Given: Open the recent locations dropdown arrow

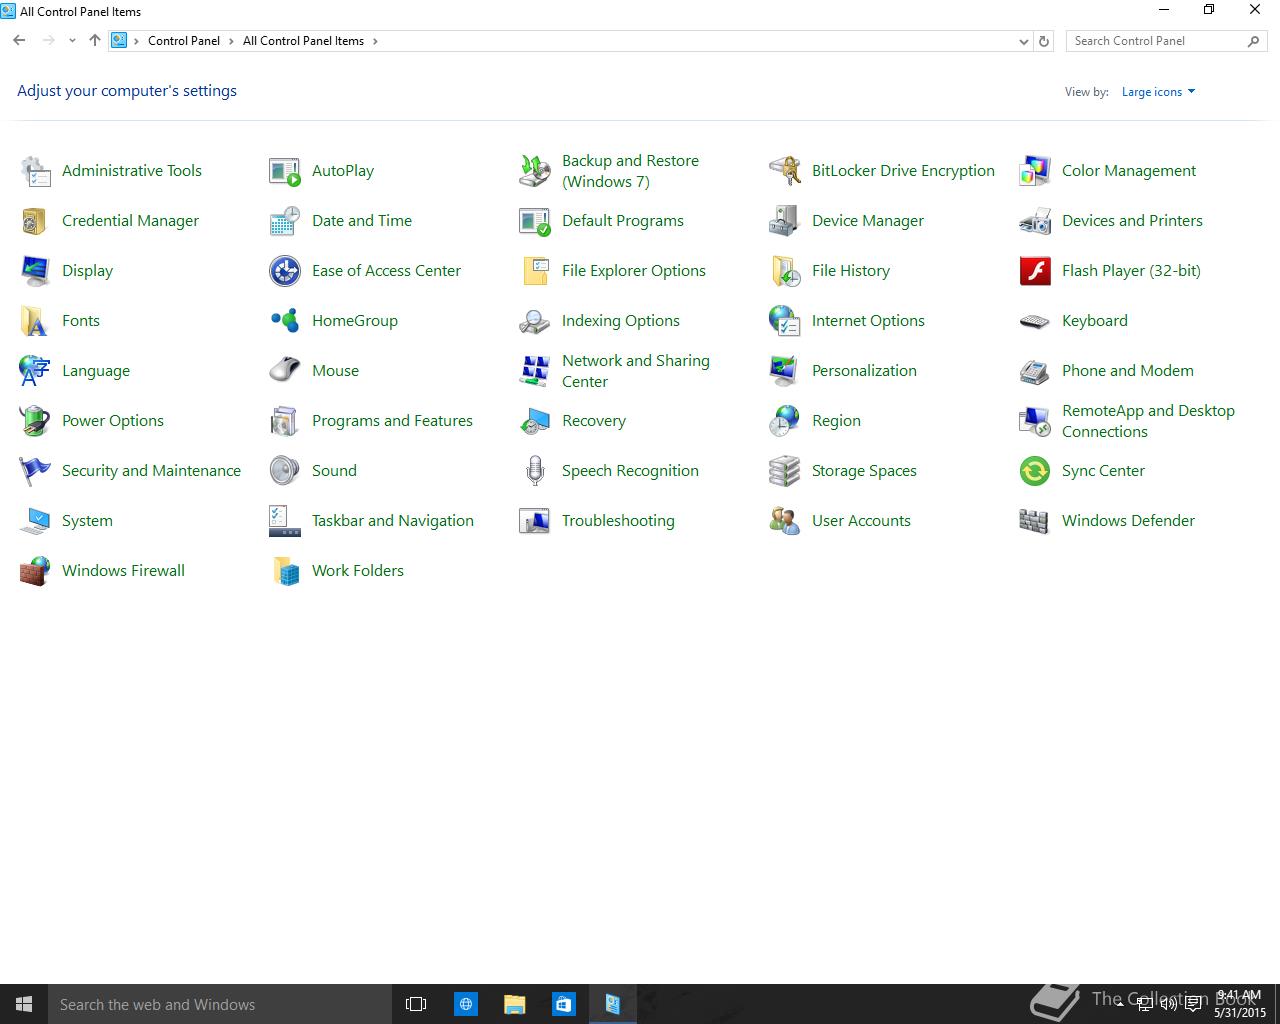Looking at the screenshot, I should pos(72,41).
